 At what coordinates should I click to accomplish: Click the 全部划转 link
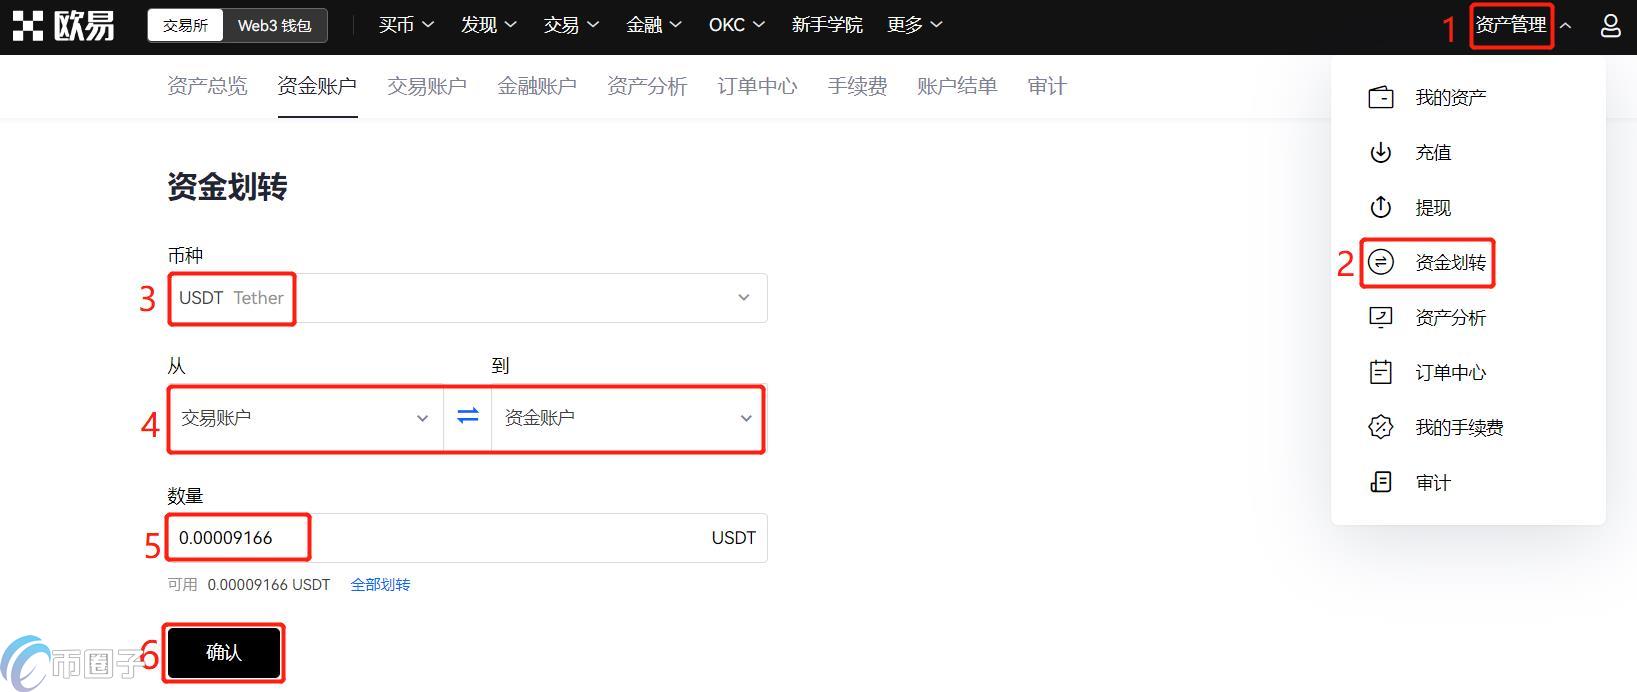pyautogui.click(x=380, y=585)
